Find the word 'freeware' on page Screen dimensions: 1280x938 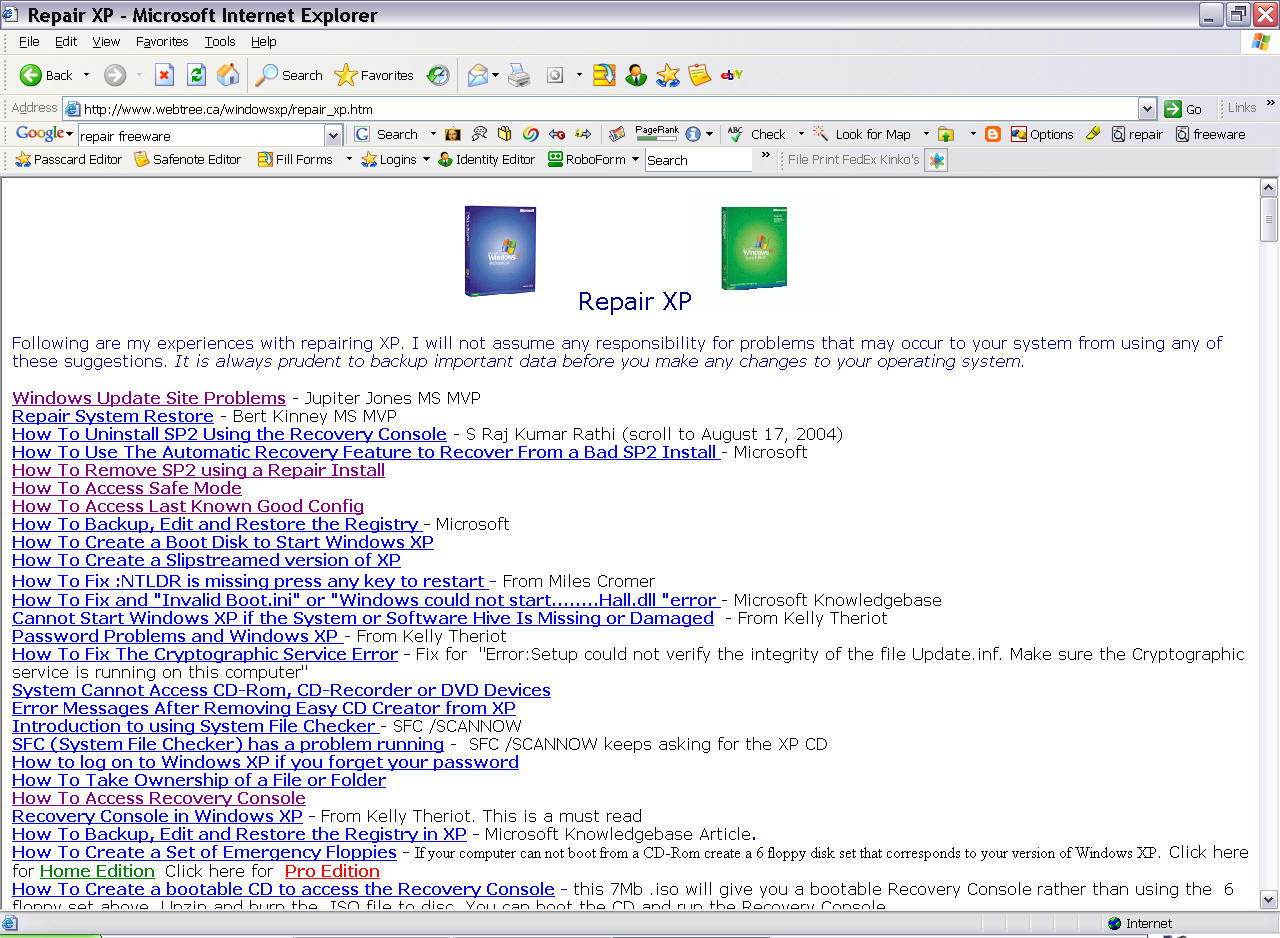click(x=1211, y=134)
